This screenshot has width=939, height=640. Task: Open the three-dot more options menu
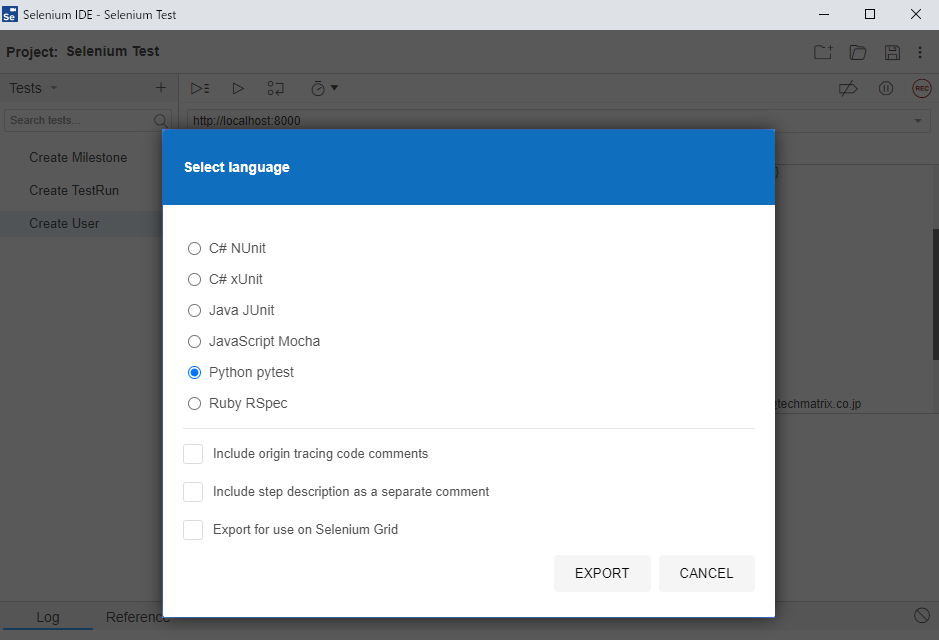coord(920,52)
